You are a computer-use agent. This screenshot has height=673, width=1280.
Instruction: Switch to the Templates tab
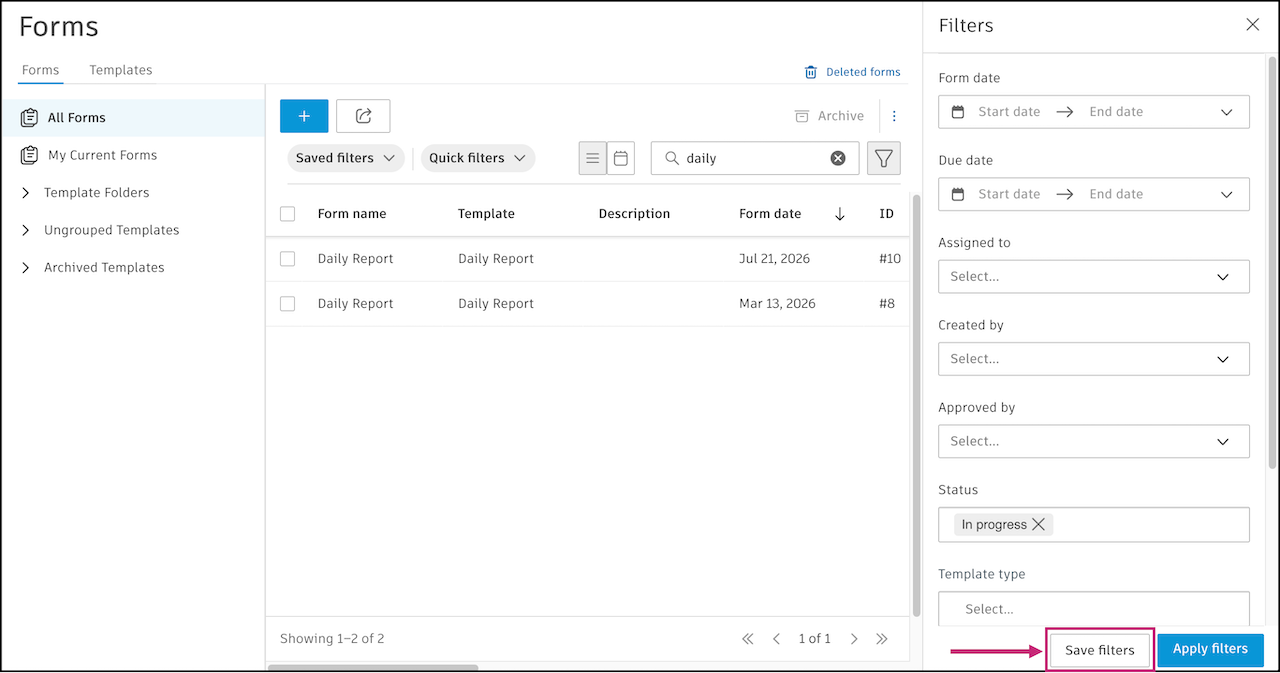(121, 71)
